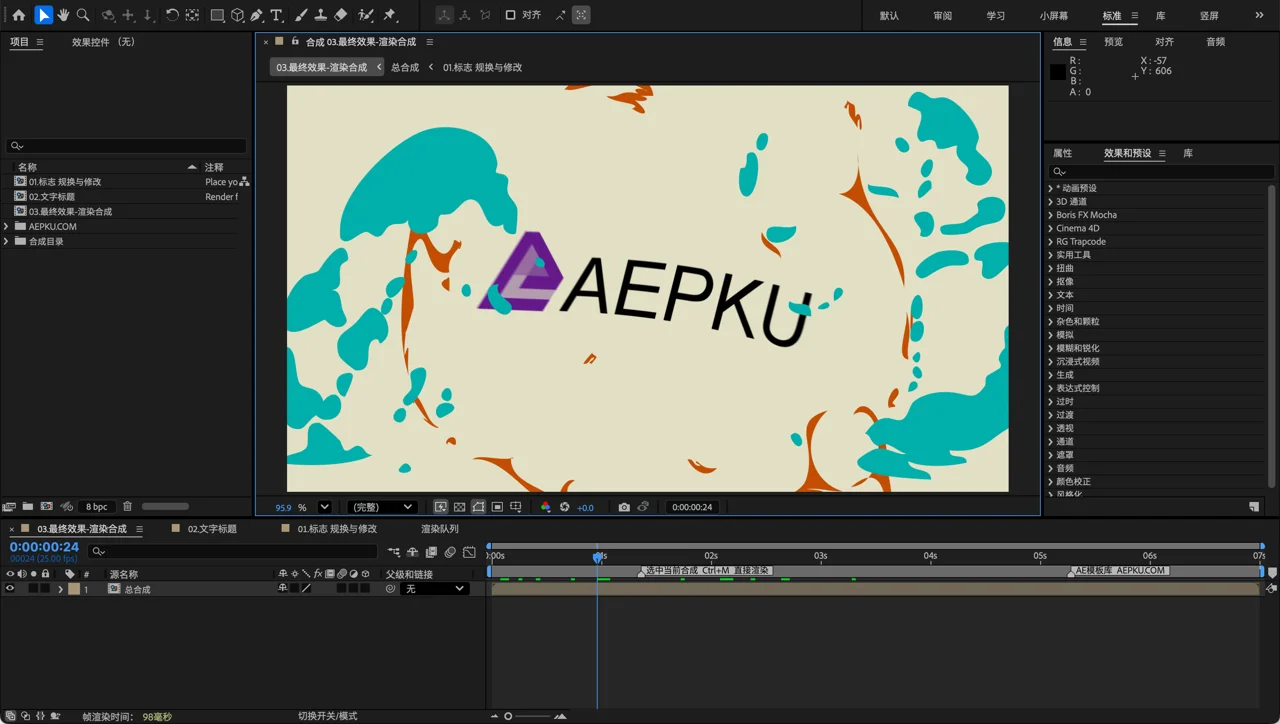Open the channel and color management icon
Screen dimensions: 1280x724
(x=545, y=507)
